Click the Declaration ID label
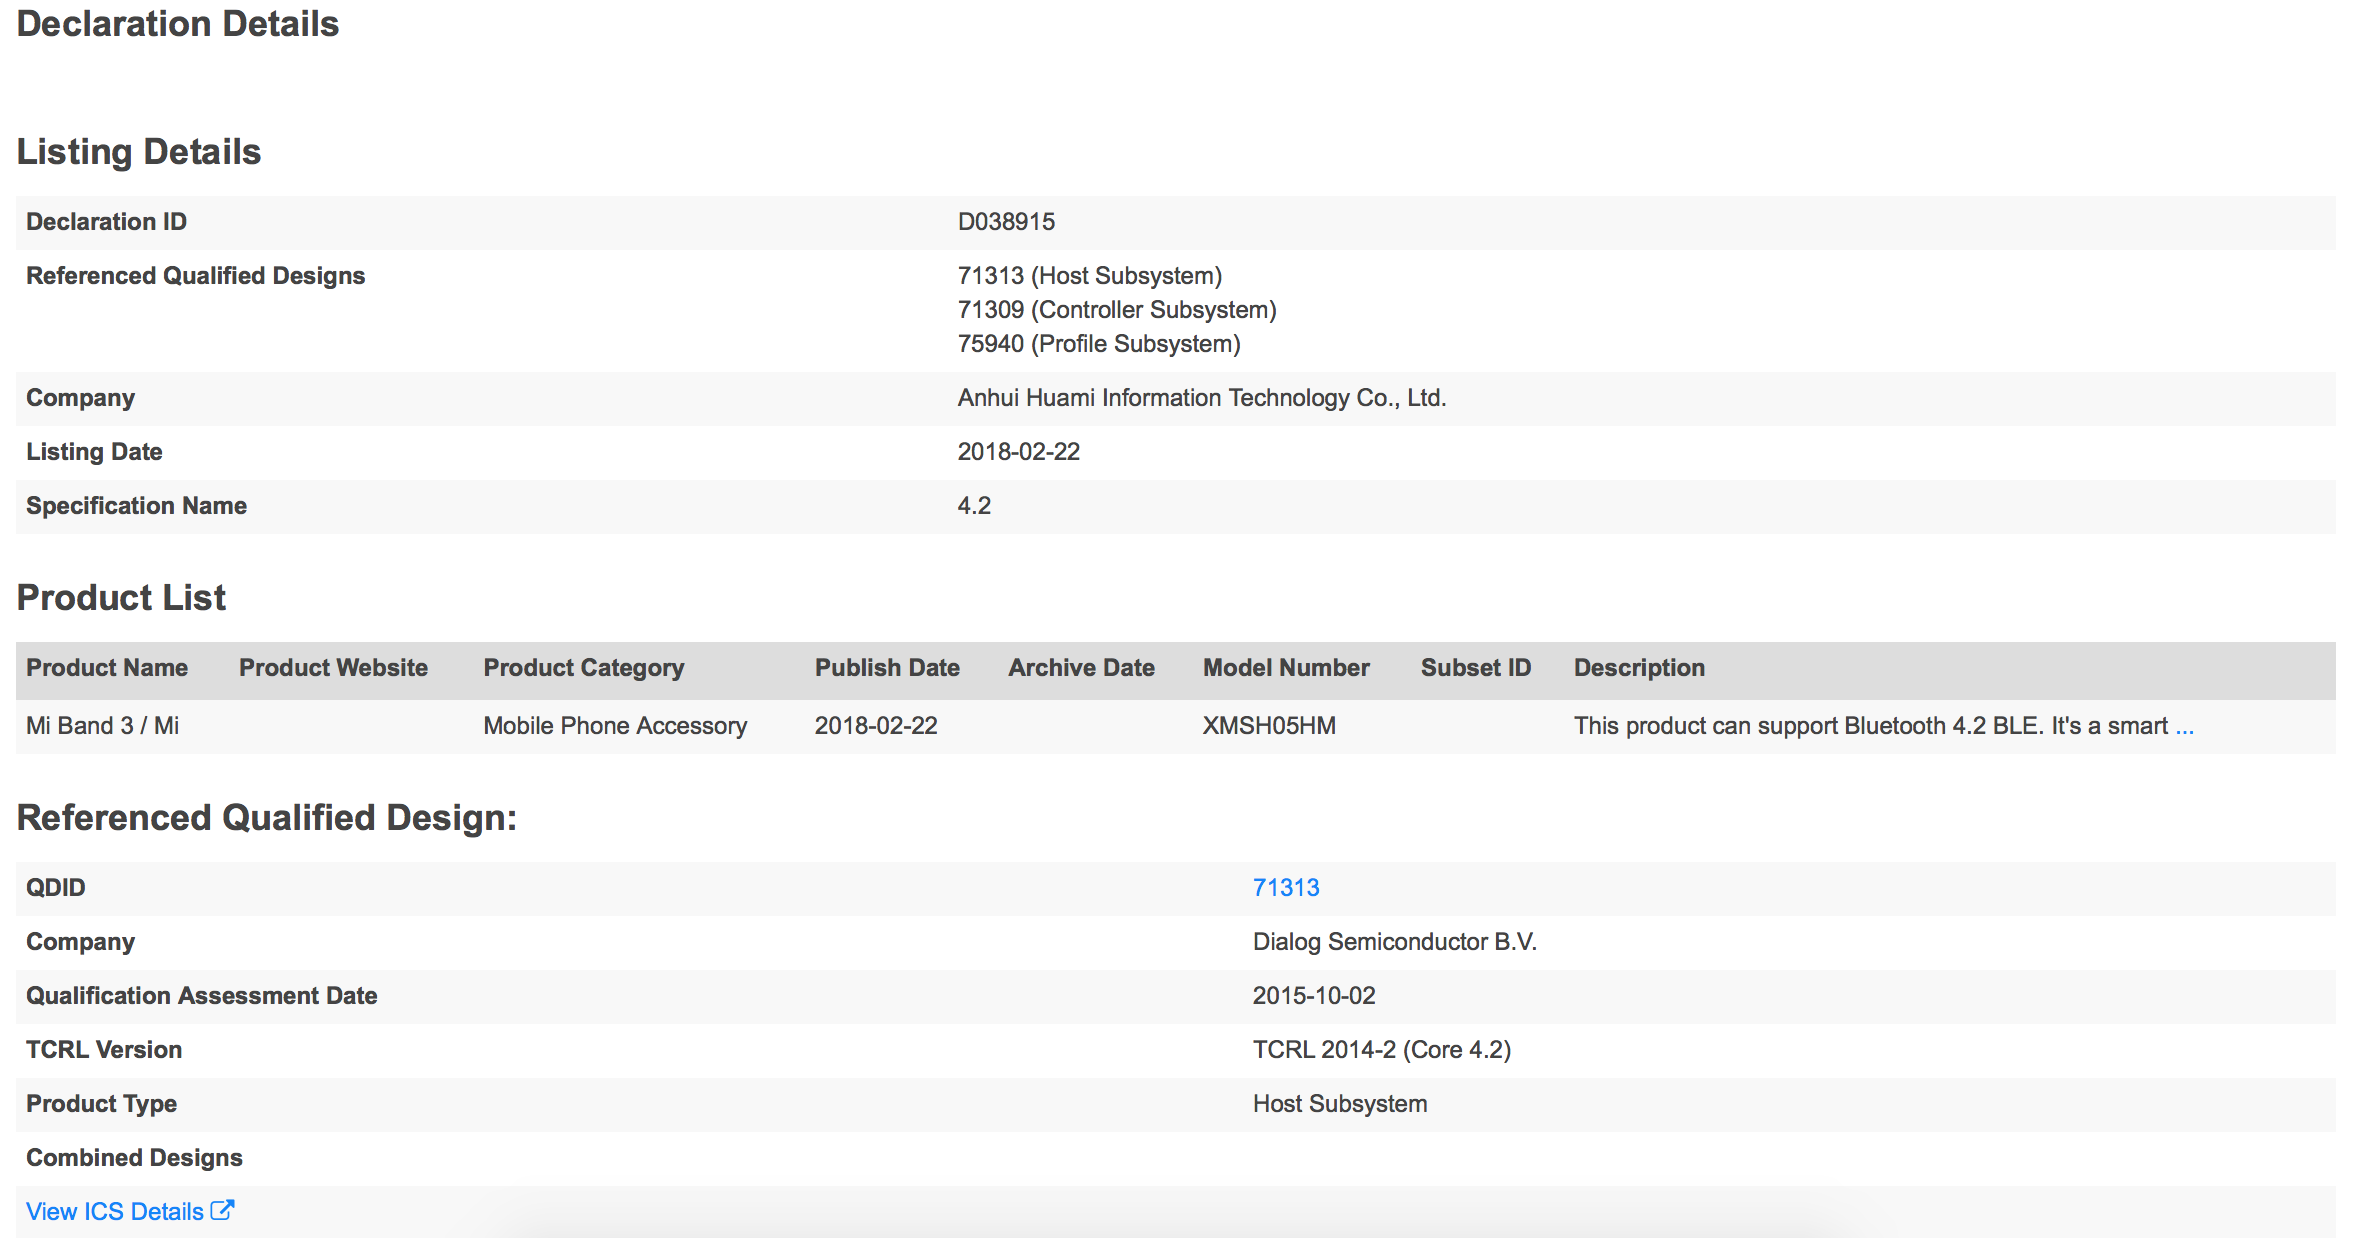Viewport: 2376px width, 1238px height. coord(106,222)
